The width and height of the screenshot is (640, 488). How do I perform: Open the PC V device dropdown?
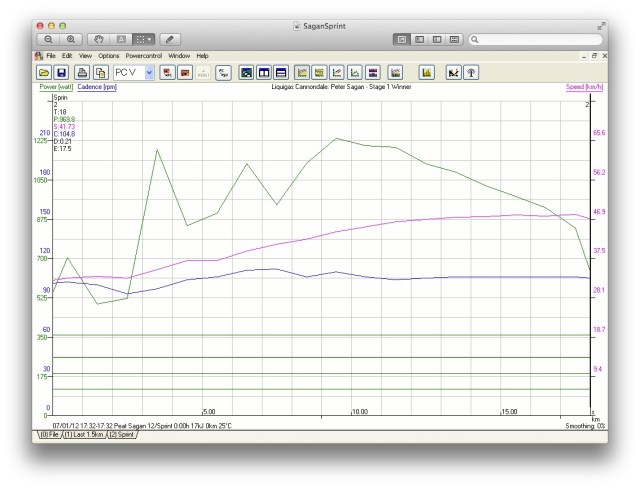[x=149, y=73]
